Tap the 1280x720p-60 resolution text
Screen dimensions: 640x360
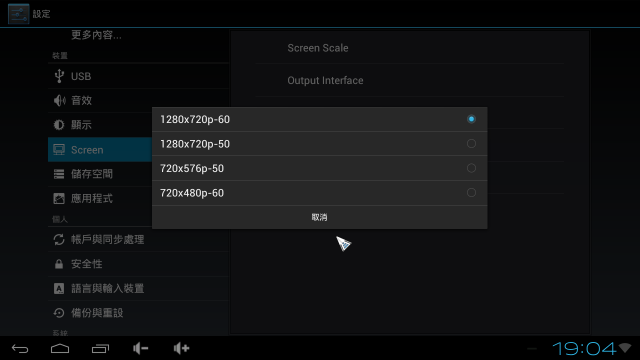click(195, 120)
